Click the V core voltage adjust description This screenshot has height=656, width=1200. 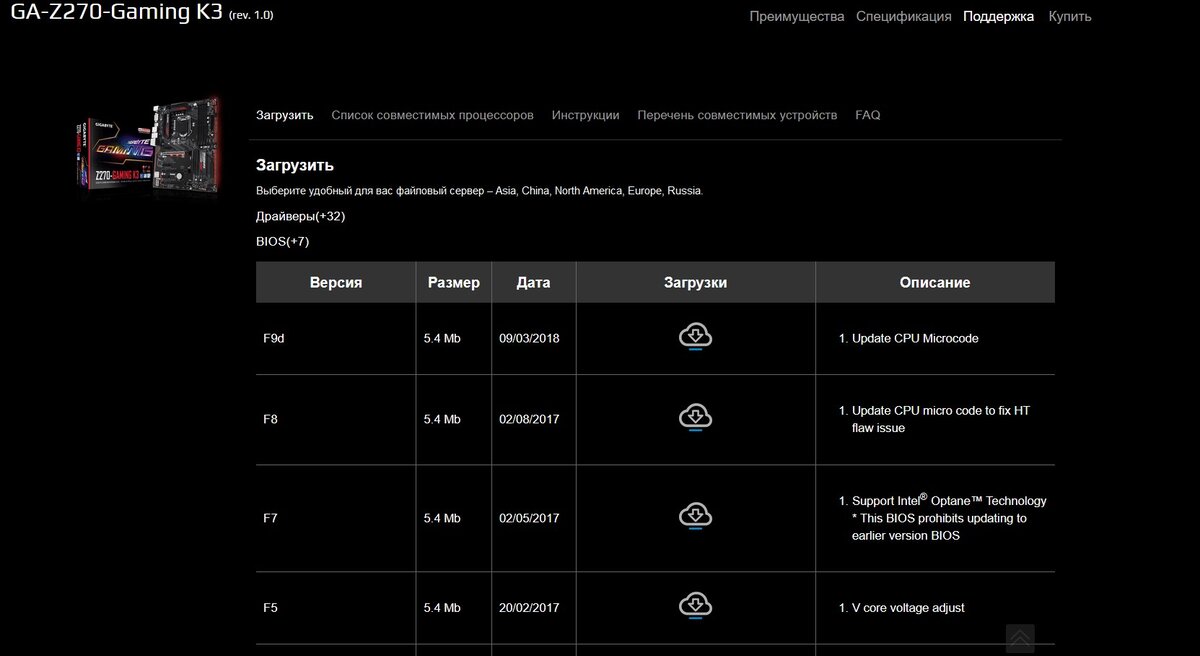coord(908,607)
